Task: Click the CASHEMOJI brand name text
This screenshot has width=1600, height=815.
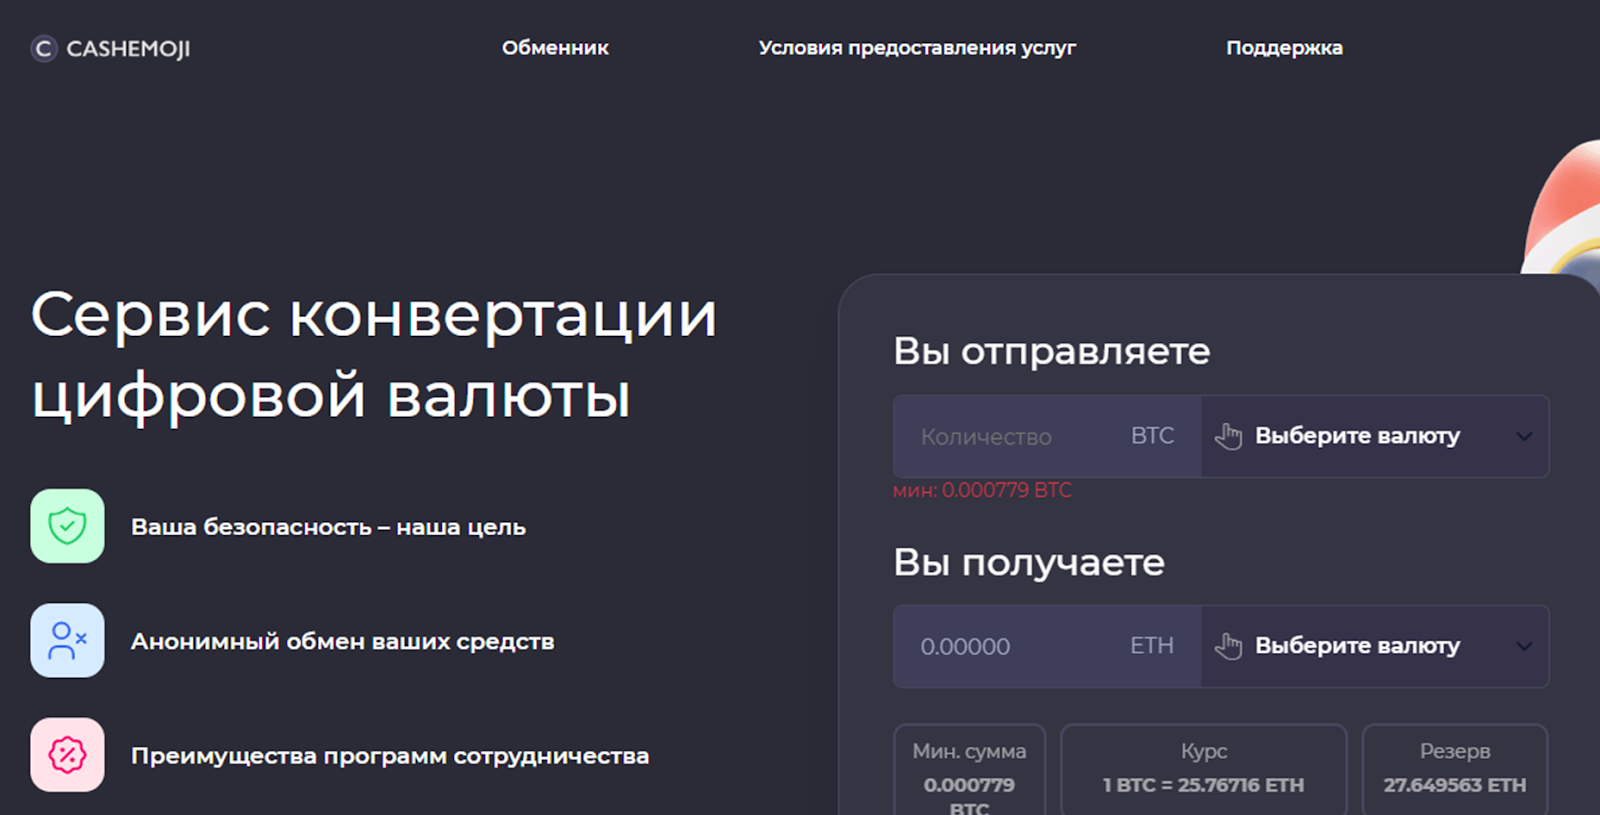Action: 128,49
